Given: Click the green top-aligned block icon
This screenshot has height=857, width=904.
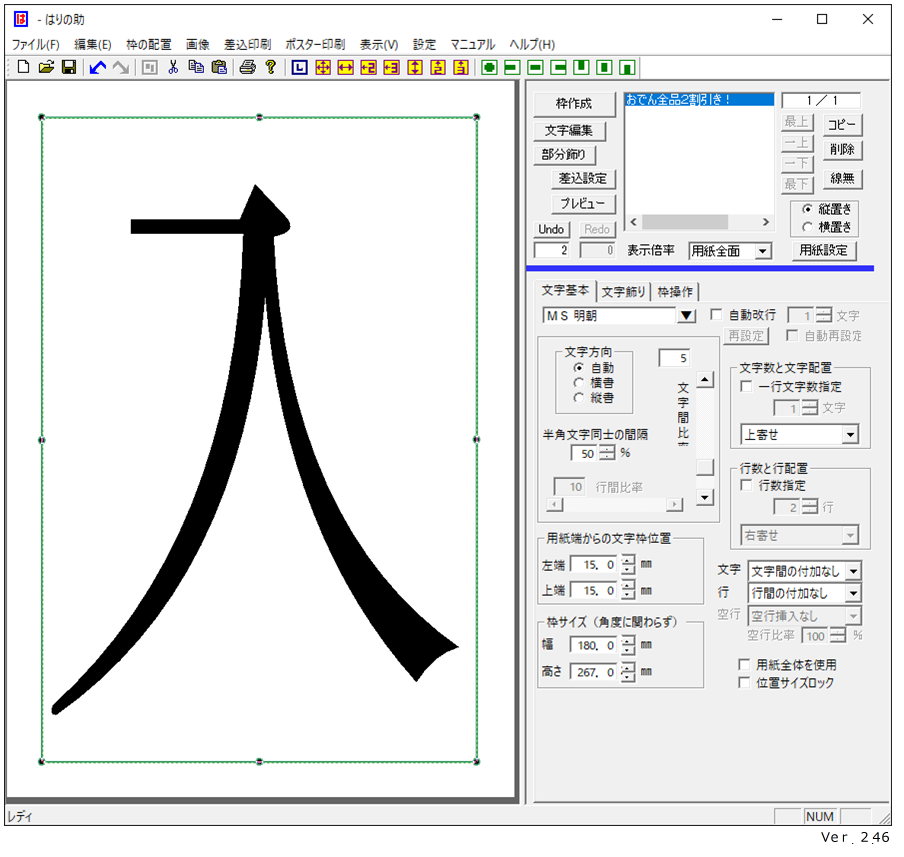Looking at the screenshot, I should coord(581,67).
